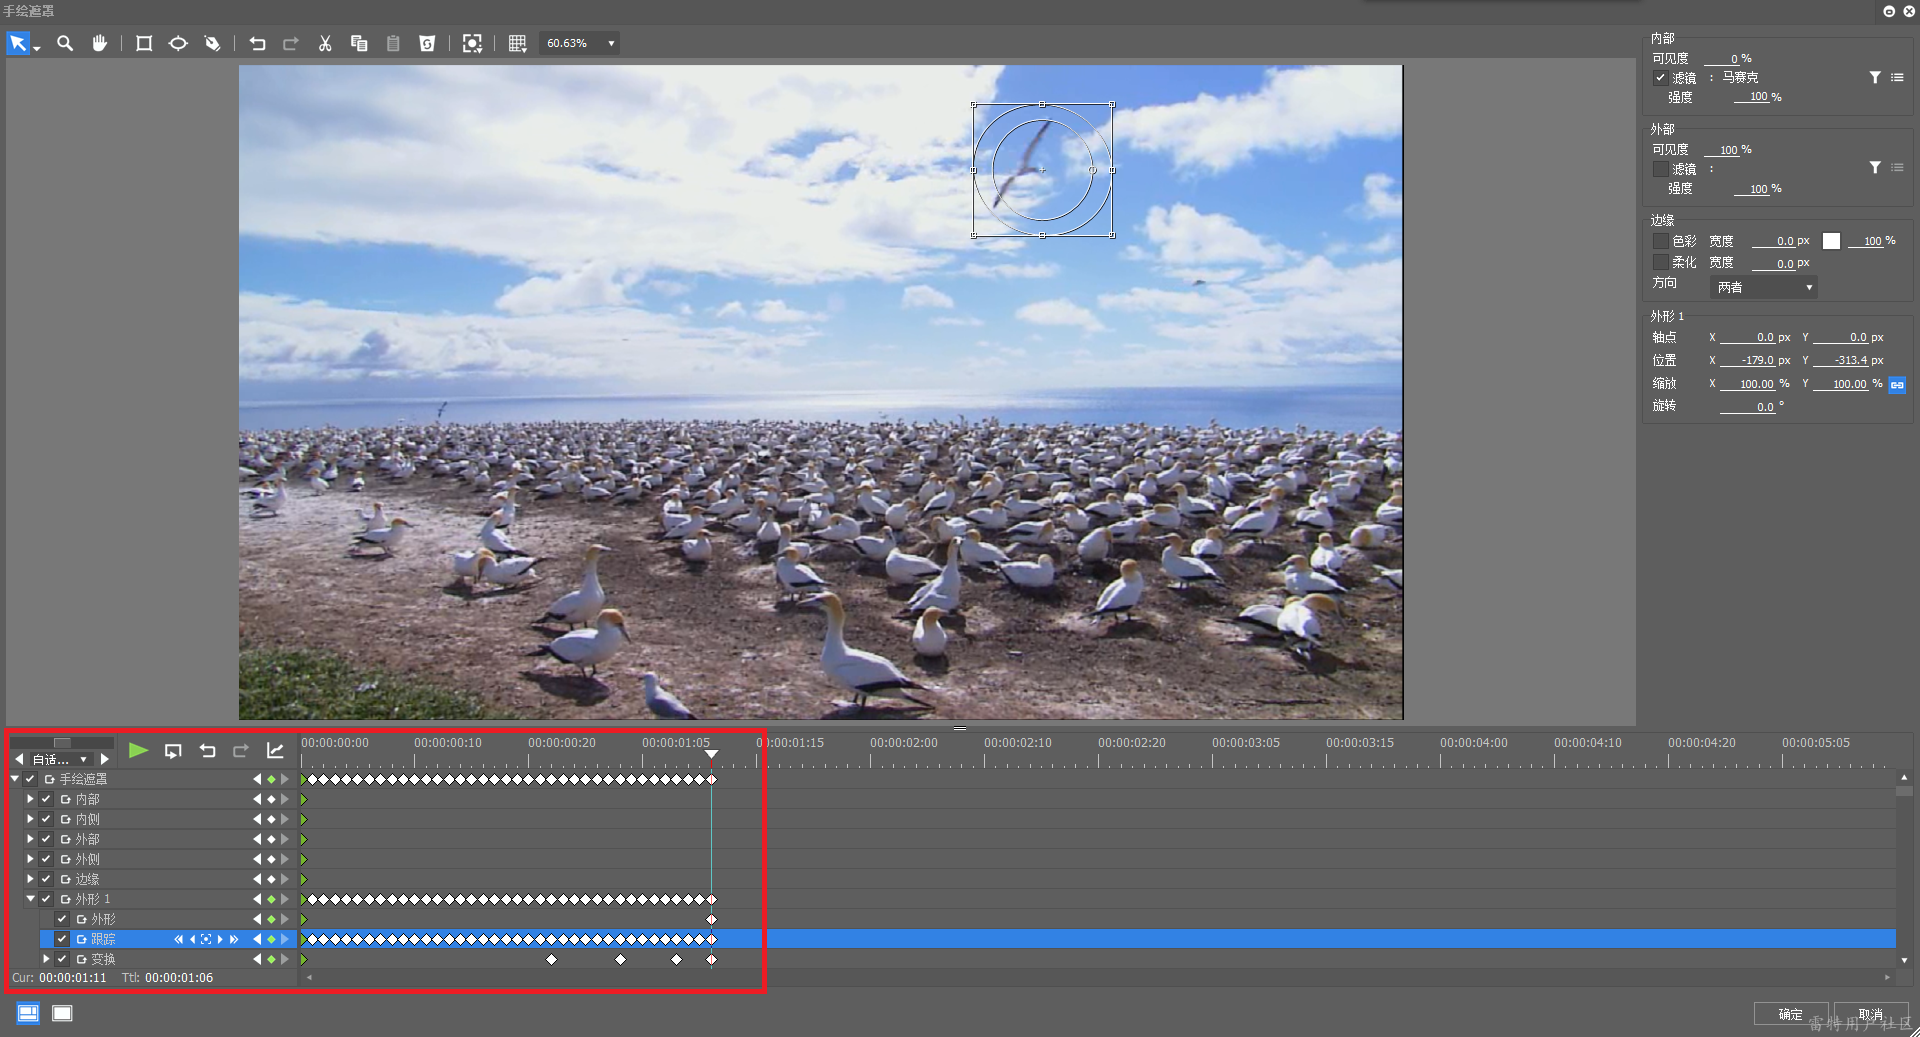Open the 方向 dropdown showing 两者
Image resolution: width=1920 pixels, height=1037 pixels.
point(1762,287)
